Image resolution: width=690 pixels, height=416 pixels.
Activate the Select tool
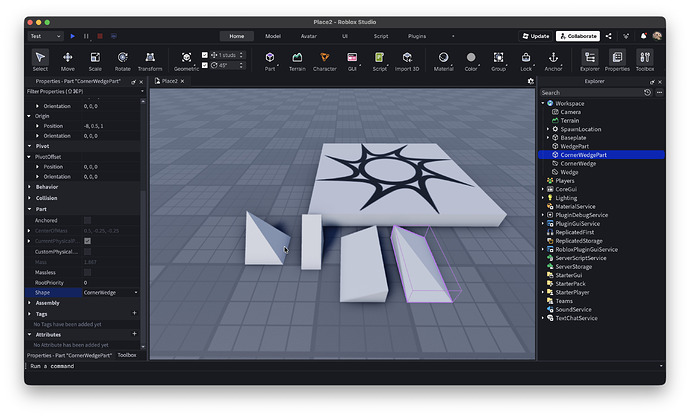tap(40, 60)
